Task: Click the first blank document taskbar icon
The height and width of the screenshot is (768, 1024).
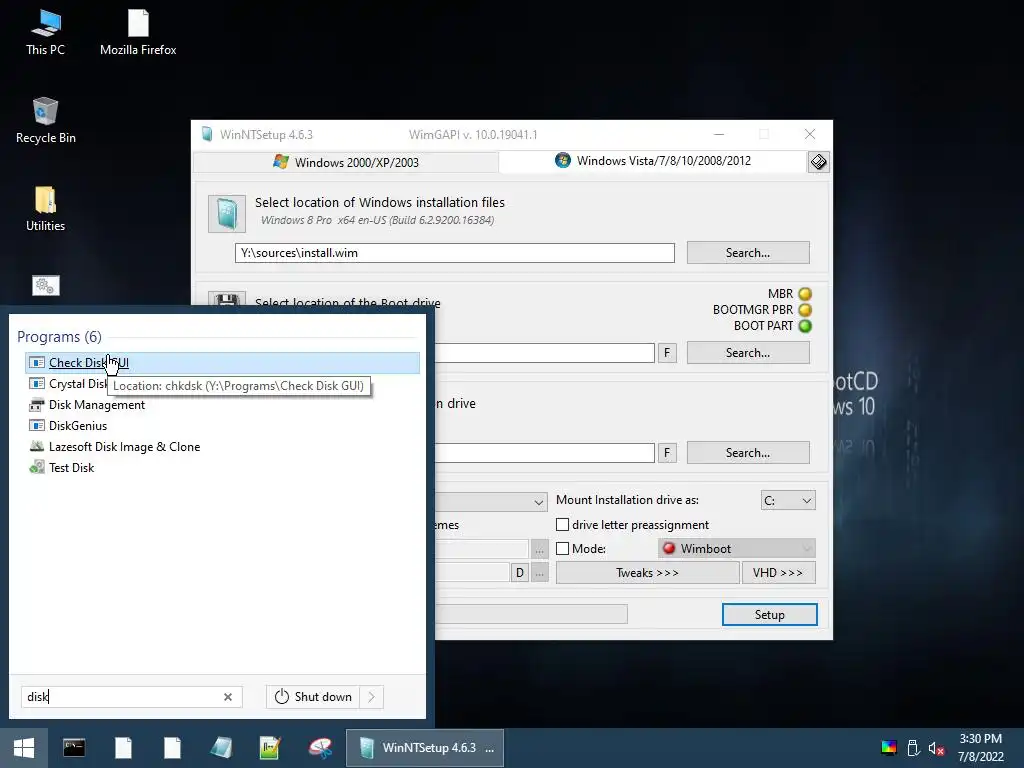Action: pos(123,748)
